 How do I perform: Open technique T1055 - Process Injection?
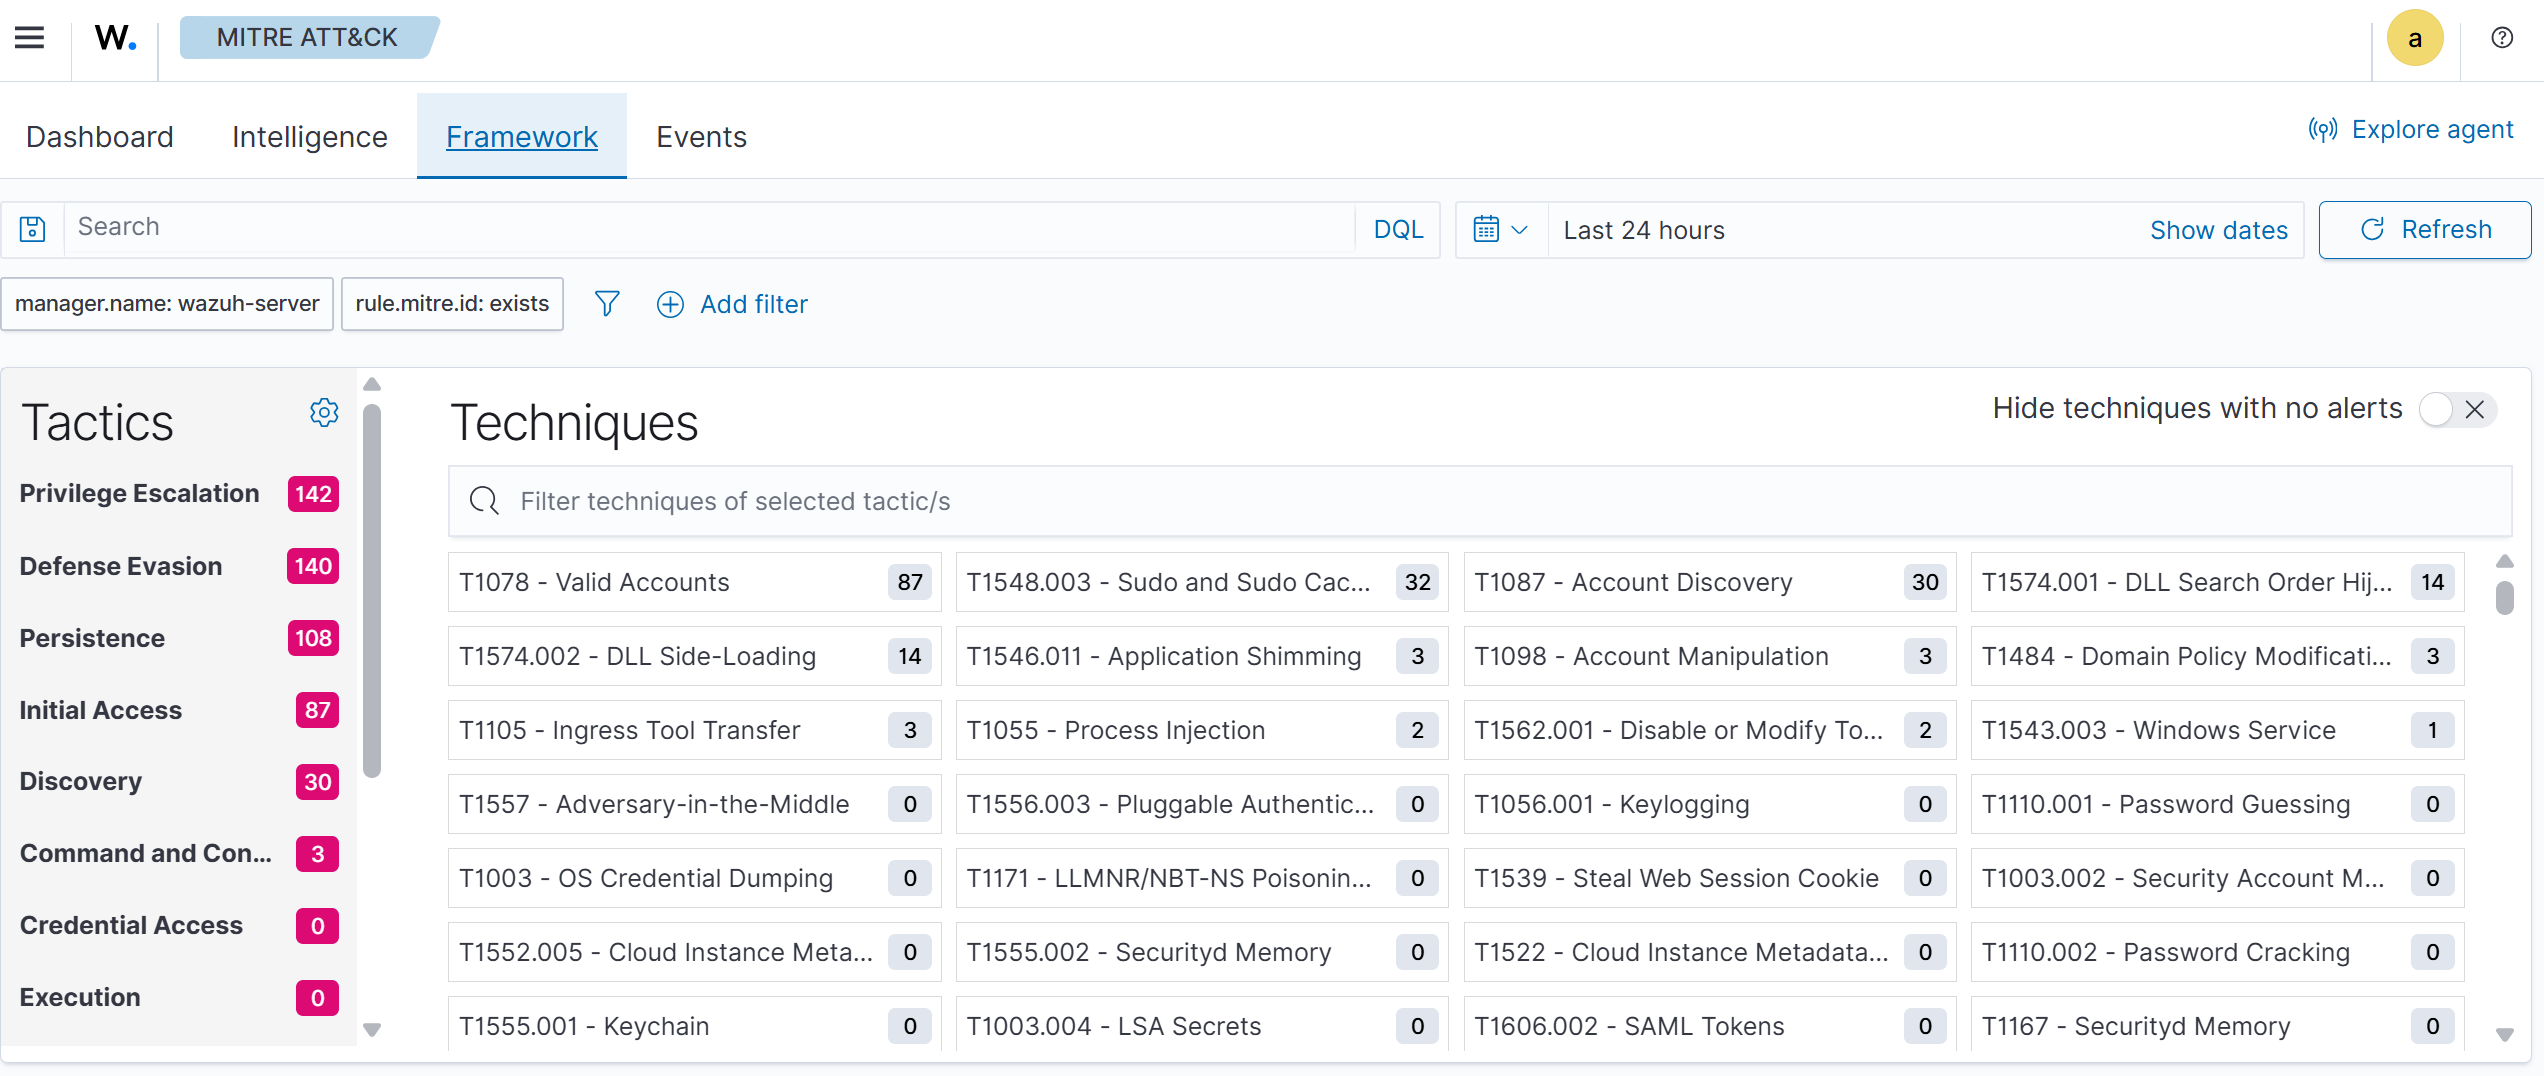coord(1202,730)
